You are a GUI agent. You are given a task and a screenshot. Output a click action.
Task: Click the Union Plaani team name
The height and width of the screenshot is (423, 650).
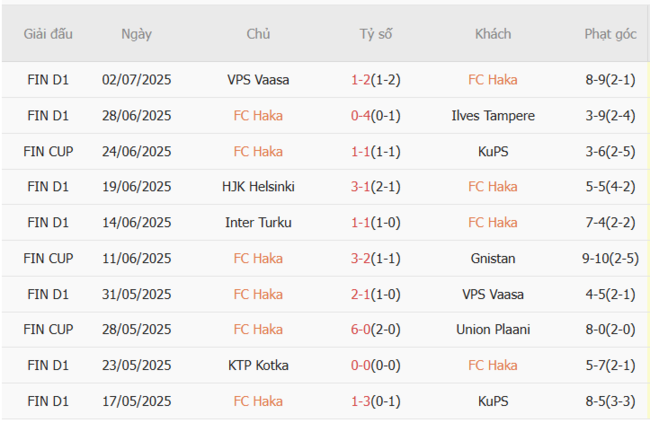(x=492, y=330)
